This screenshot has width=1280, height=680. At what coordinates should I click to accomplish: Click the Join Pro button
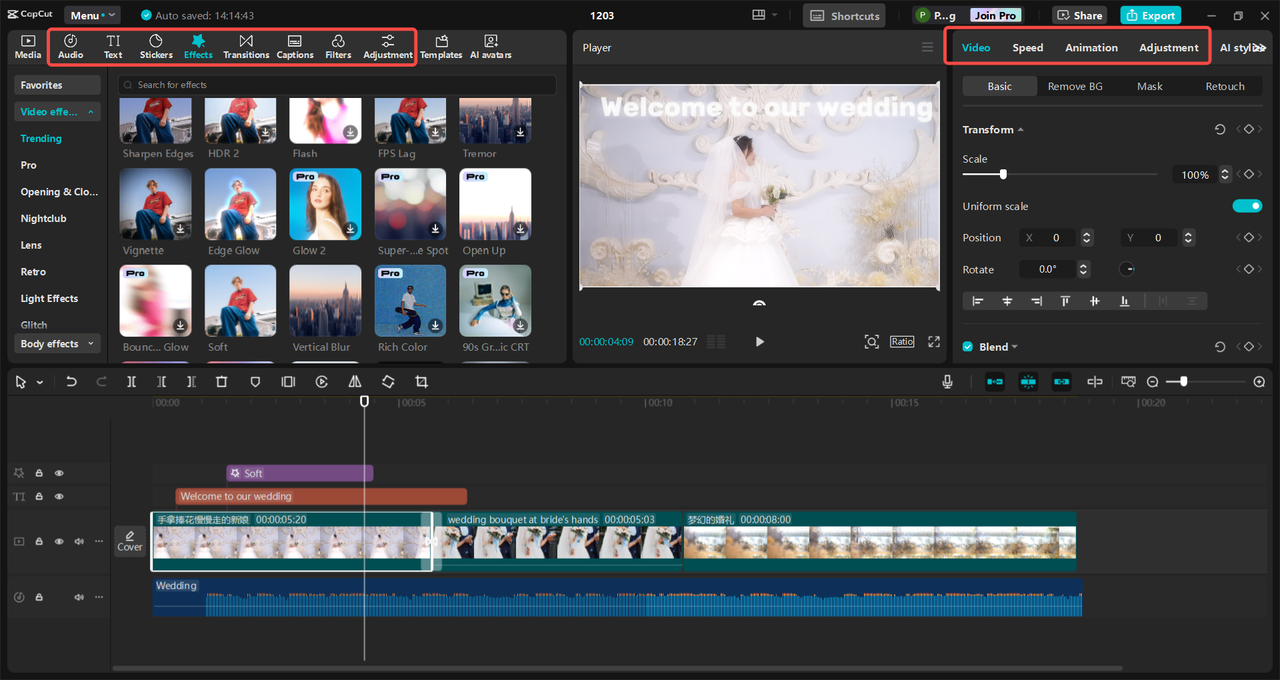995,16
